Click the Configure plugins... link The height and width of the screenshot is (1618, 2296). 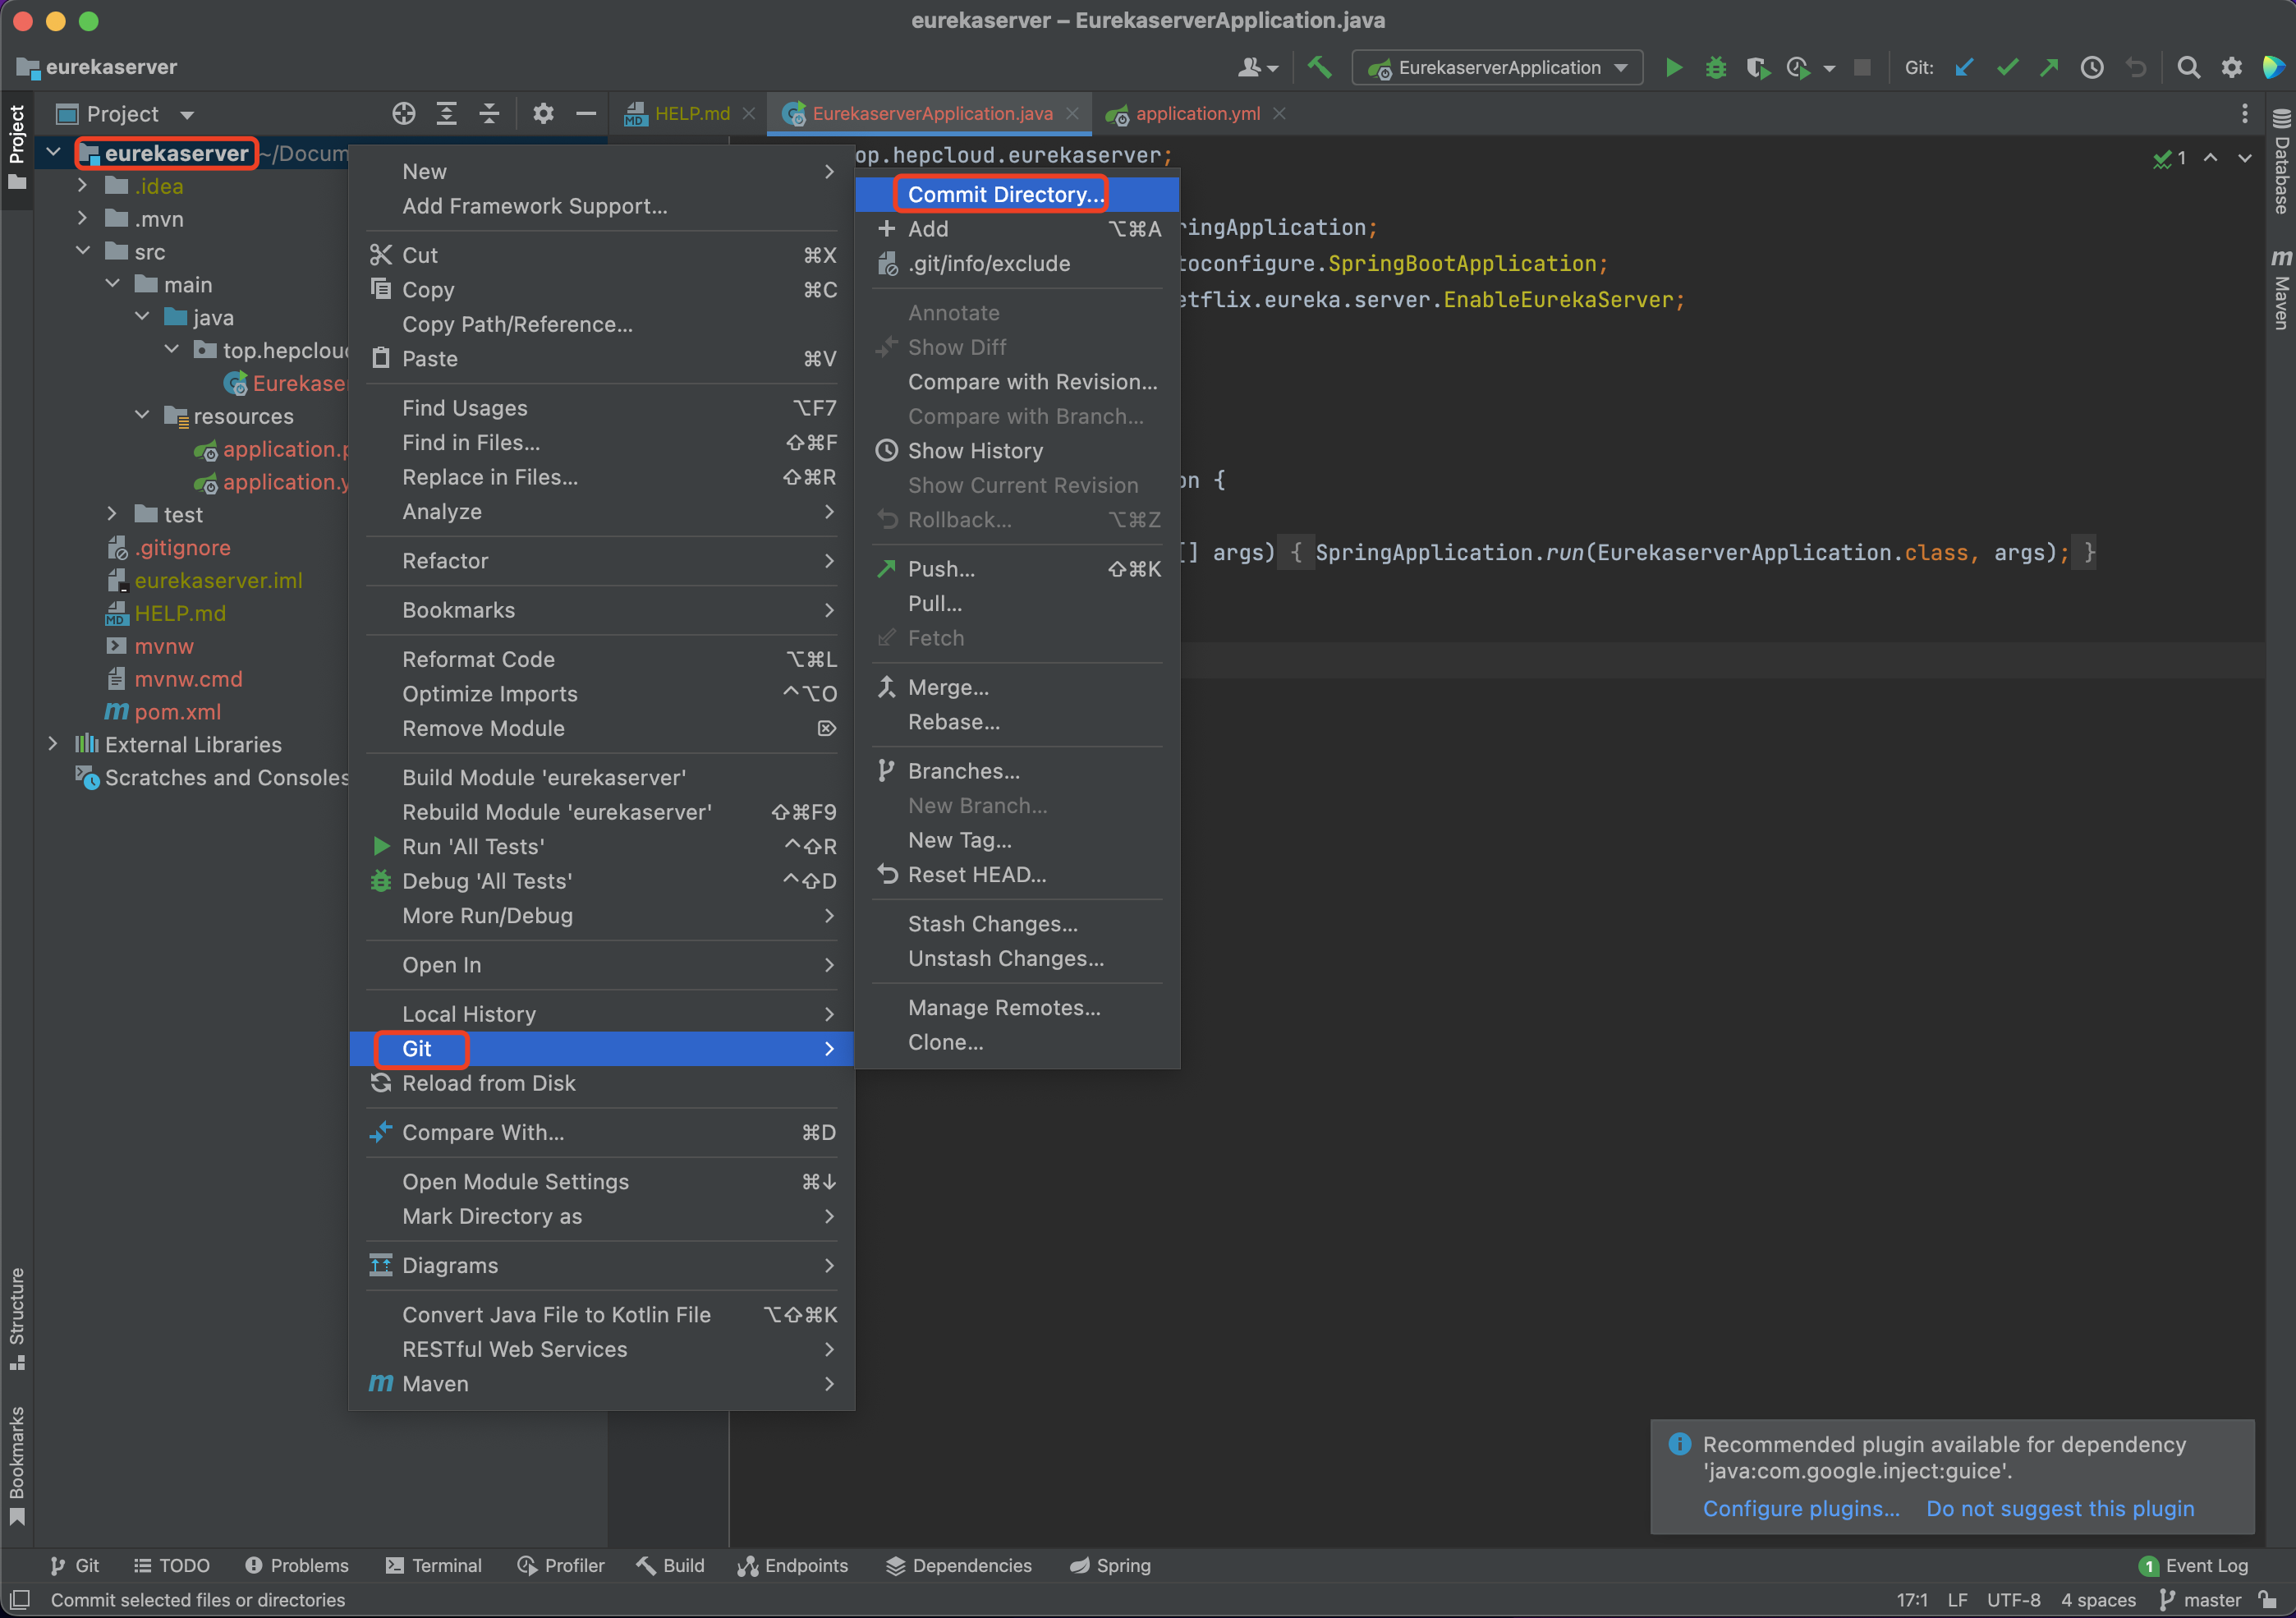[x=1800, y=1508]
